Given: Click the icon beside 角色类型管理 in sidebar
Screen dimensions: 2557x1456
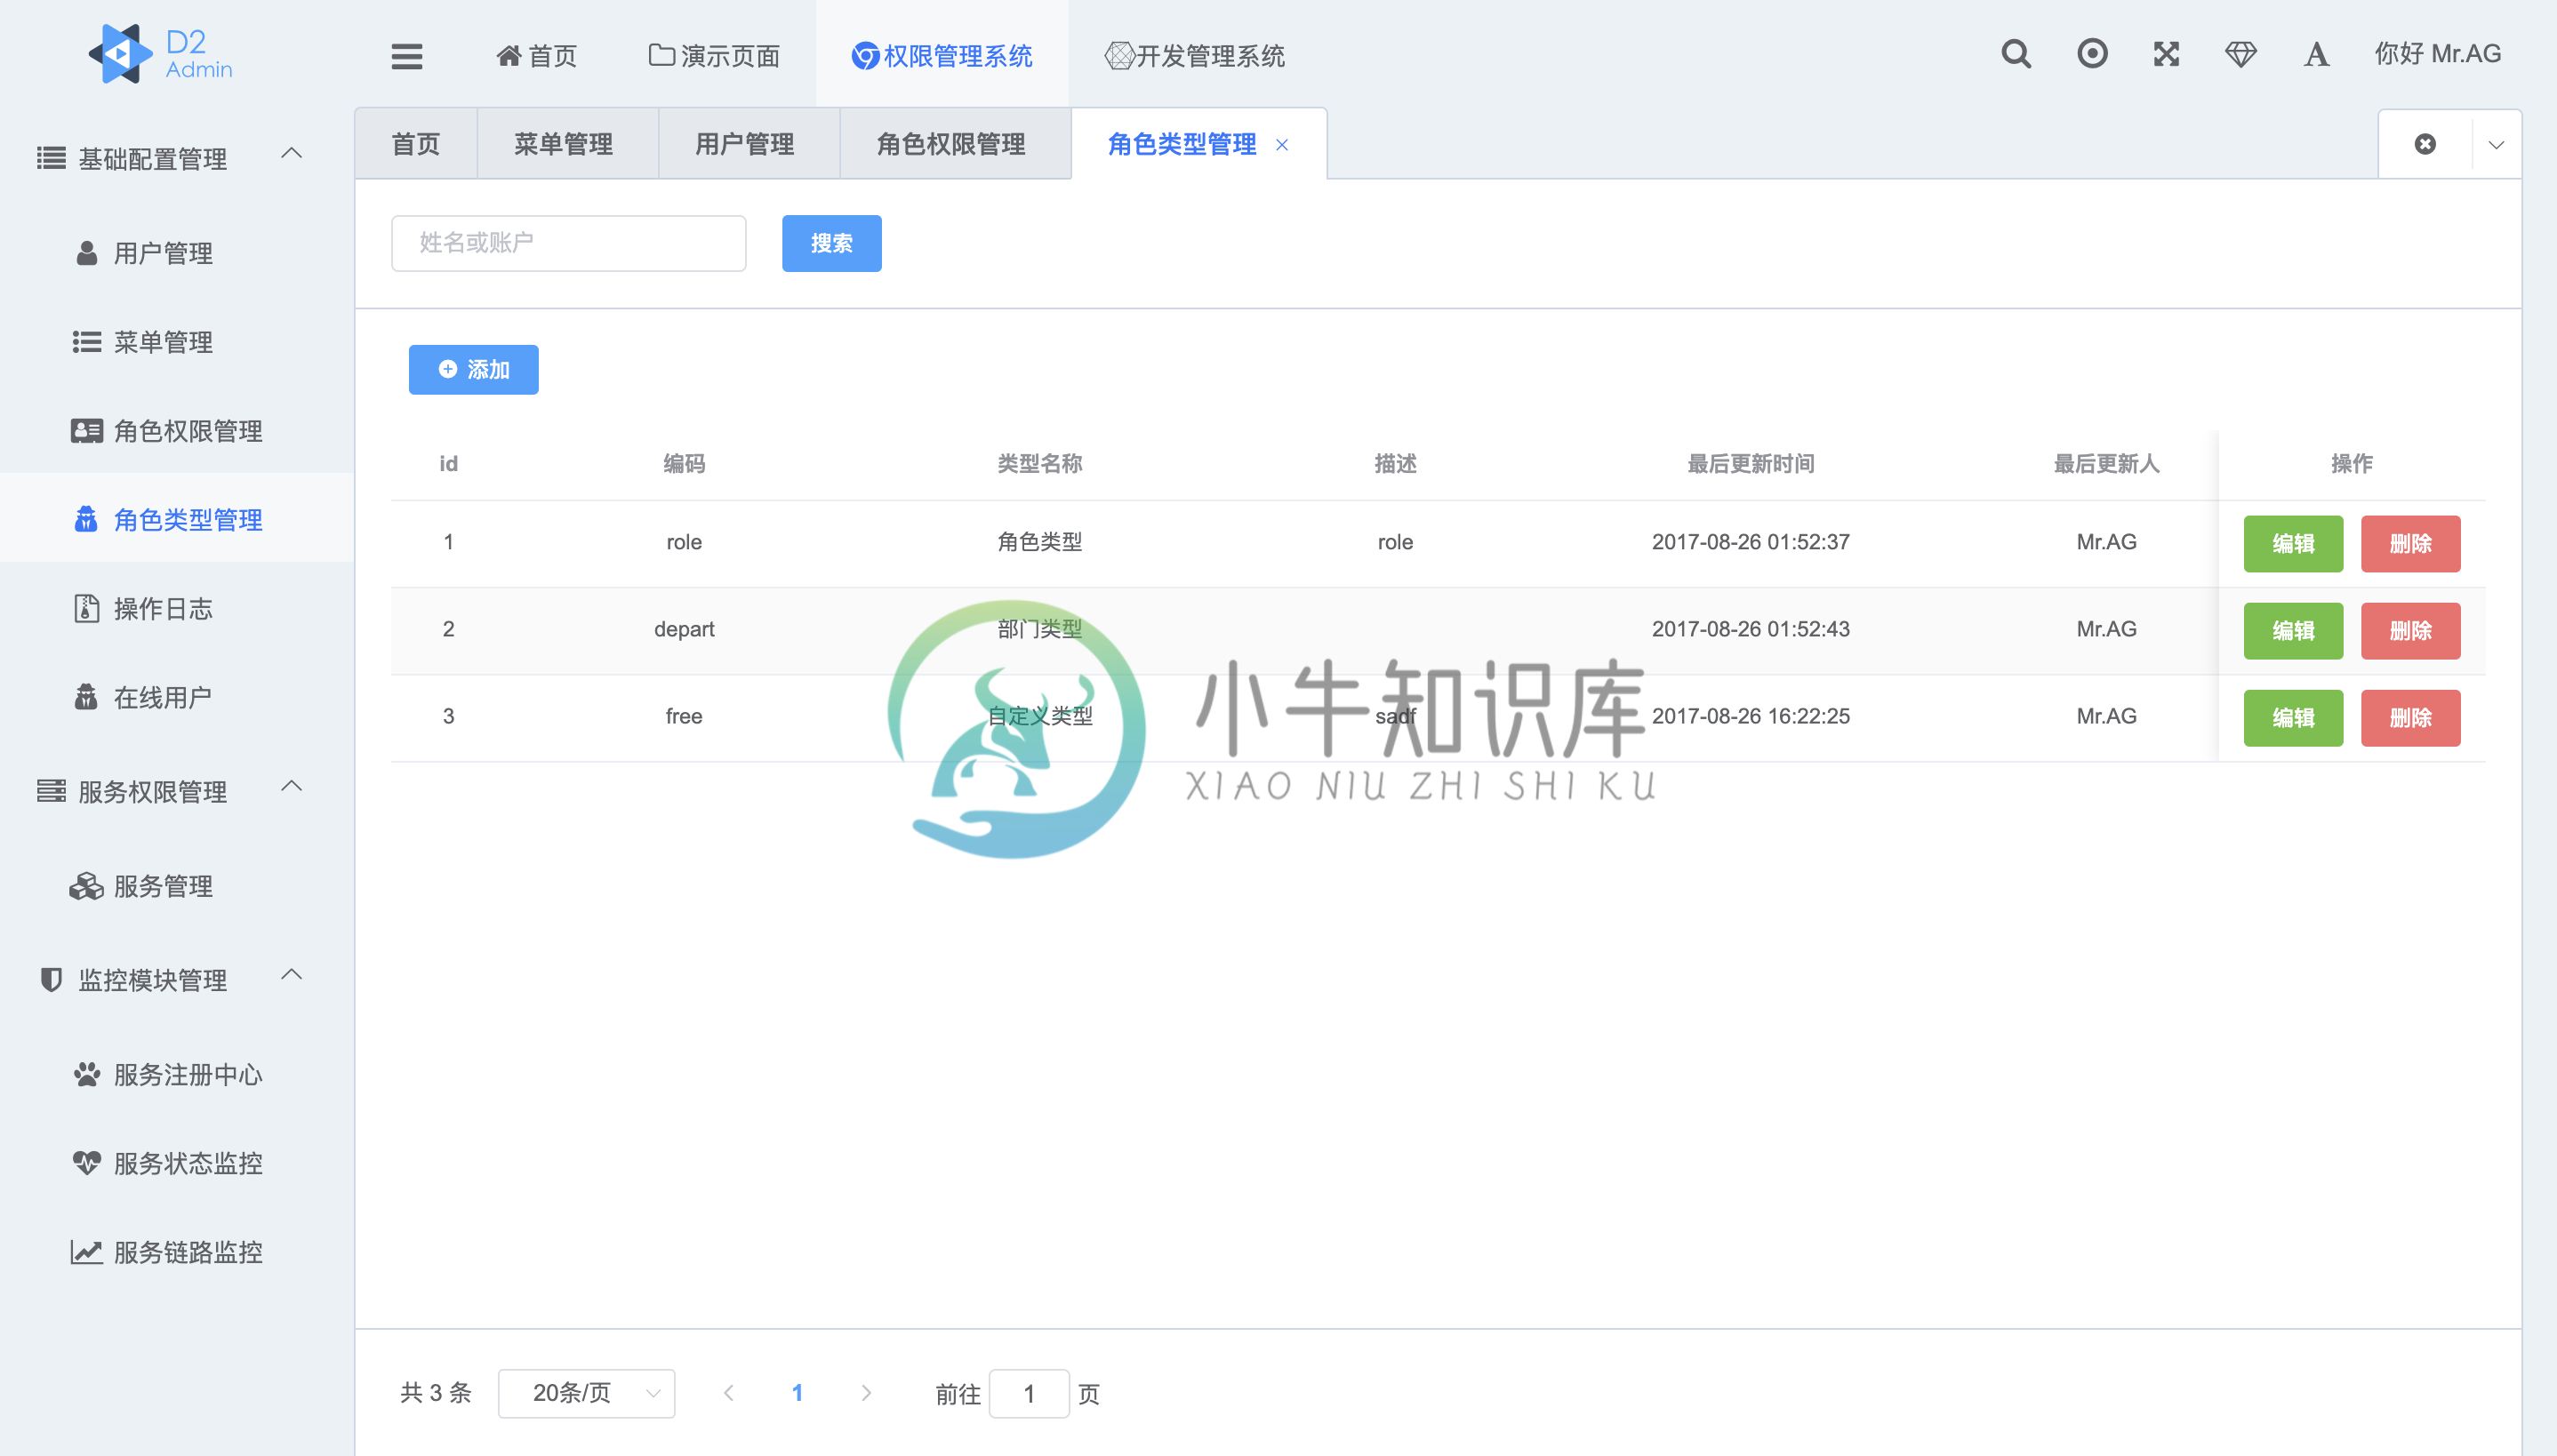Looking at the screenshot, I should tap(87, 520).
